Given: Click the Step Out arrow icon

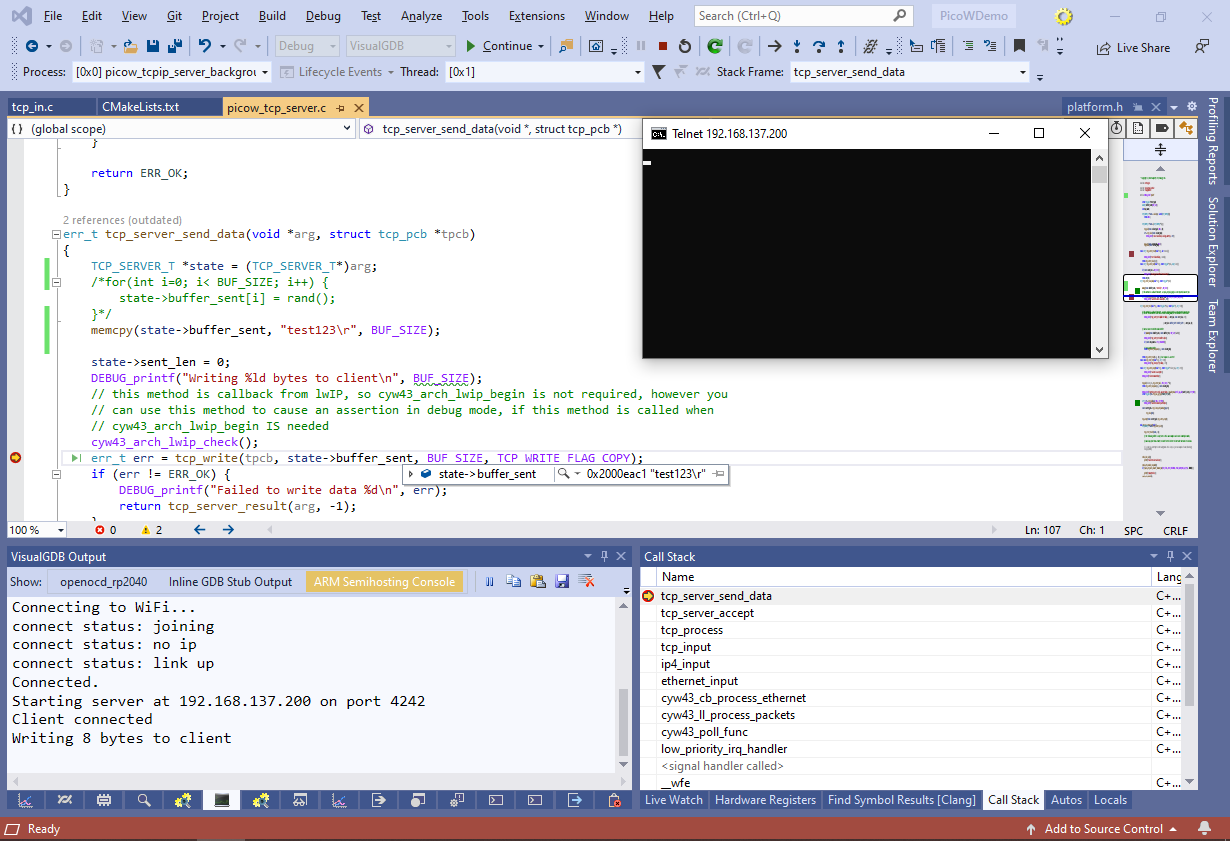Looking at the screenshot, I should (841, 46).
